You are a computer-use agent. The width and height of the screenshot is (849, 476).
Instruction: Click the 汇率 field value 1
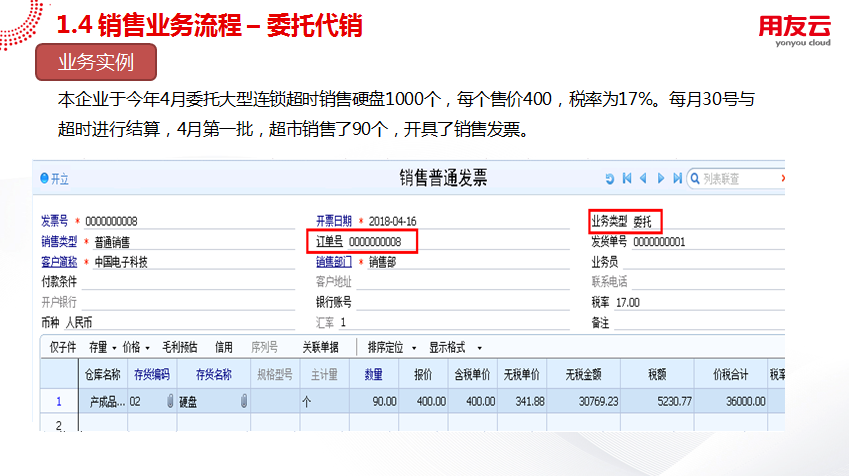(343, 323)
